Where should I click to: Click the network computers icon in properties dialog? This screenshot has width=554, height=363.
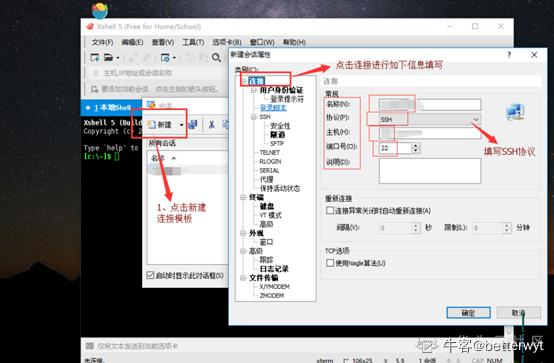pyautogui.click(x=515, y=112)
